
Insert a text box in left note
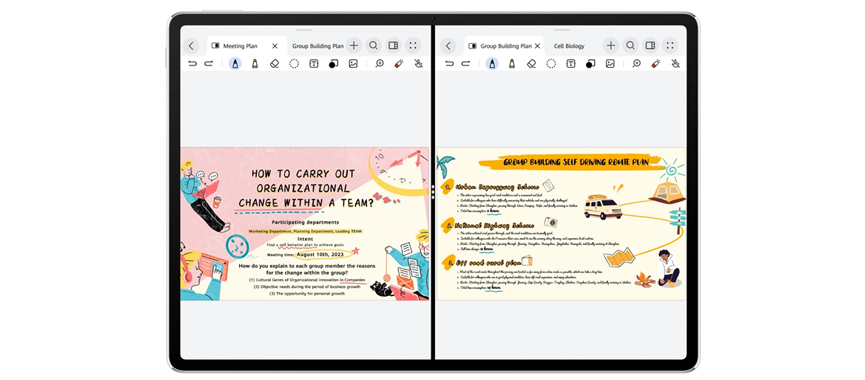pos(313,63)
